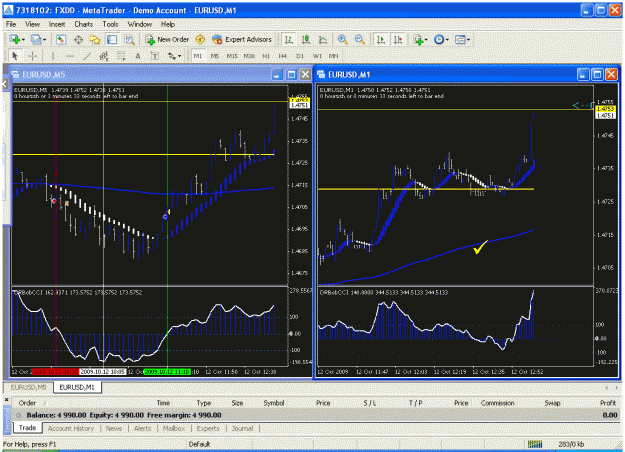Select the M30 timeframe
Image resolution: width=625 pixels, height=452 pixels.
[x=249, y=56]
